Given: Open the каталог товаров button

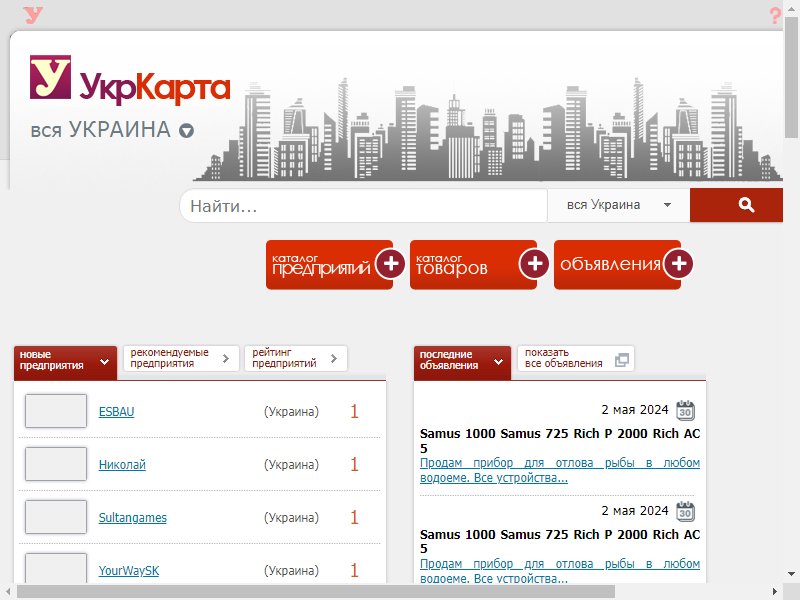Looking at the screenshot, I should [473, 265].
